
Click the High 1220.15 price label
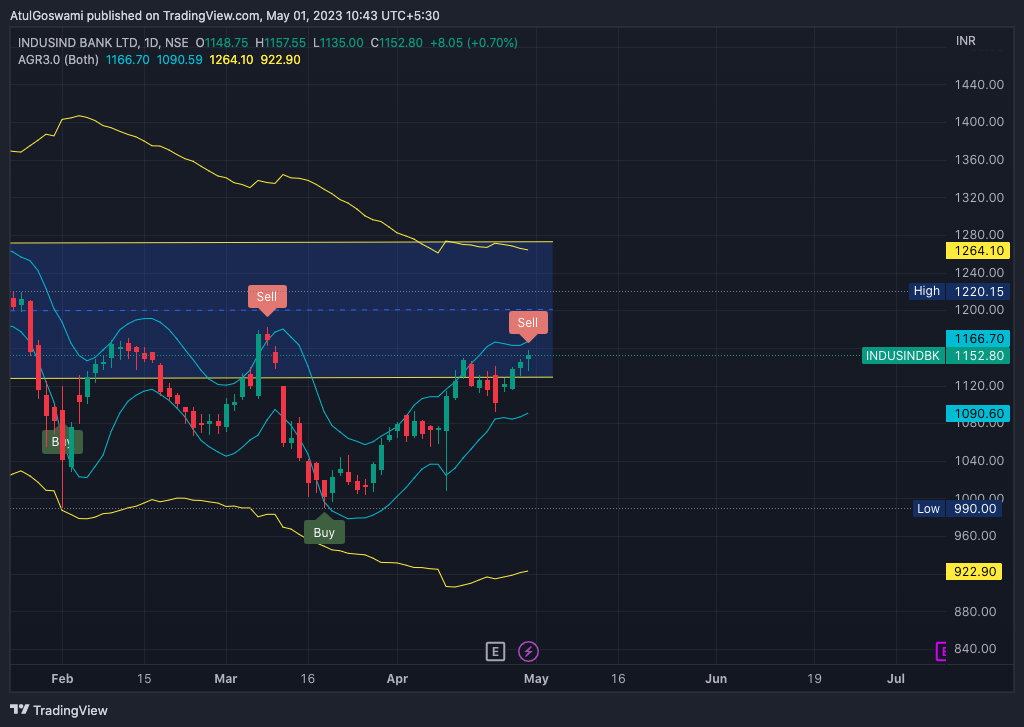tap(959, 291)
